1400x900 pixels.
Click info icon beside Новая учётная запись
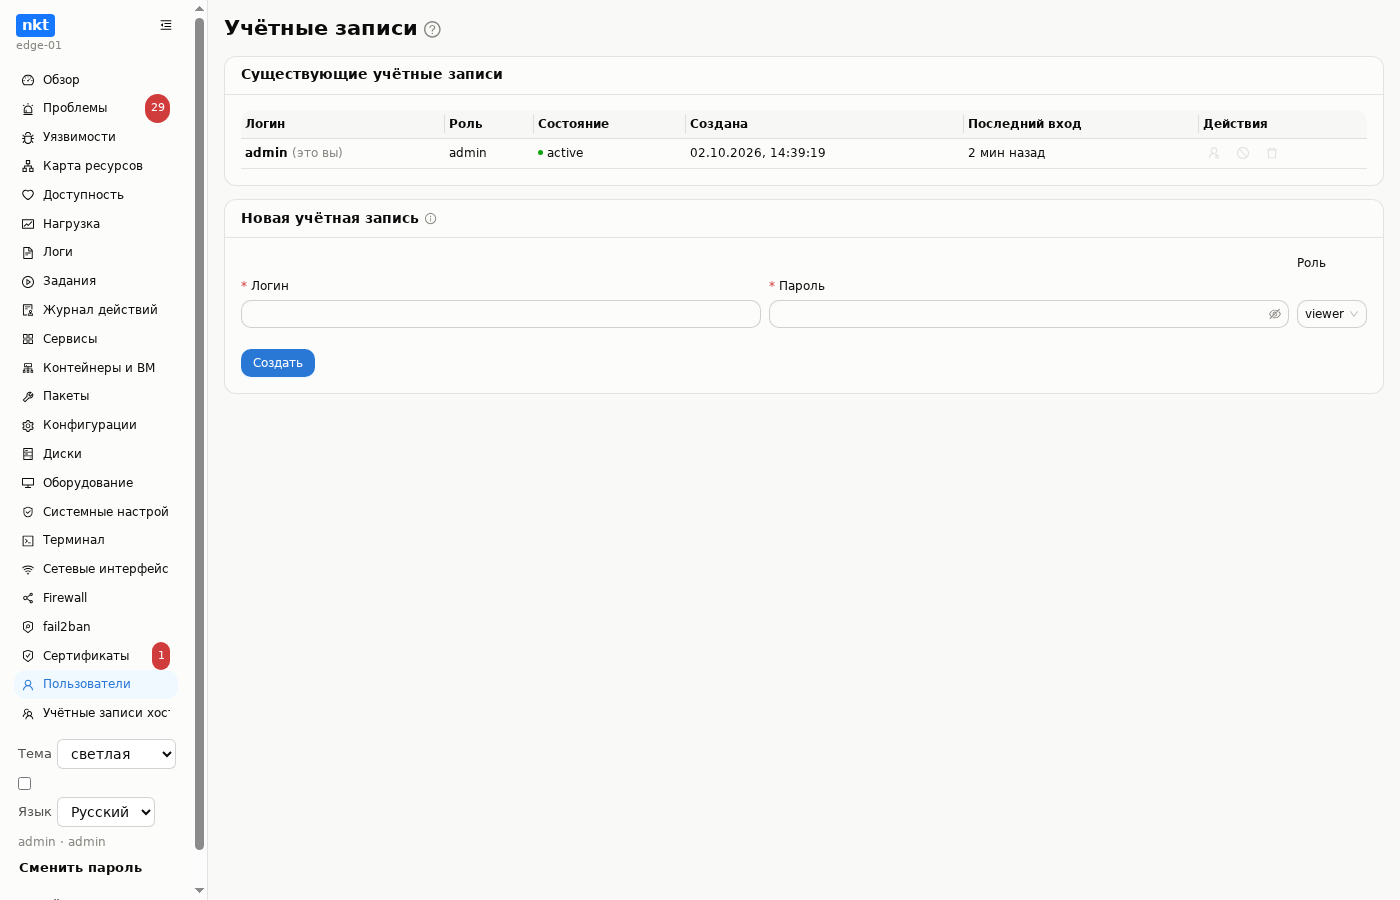coord(431,219)
